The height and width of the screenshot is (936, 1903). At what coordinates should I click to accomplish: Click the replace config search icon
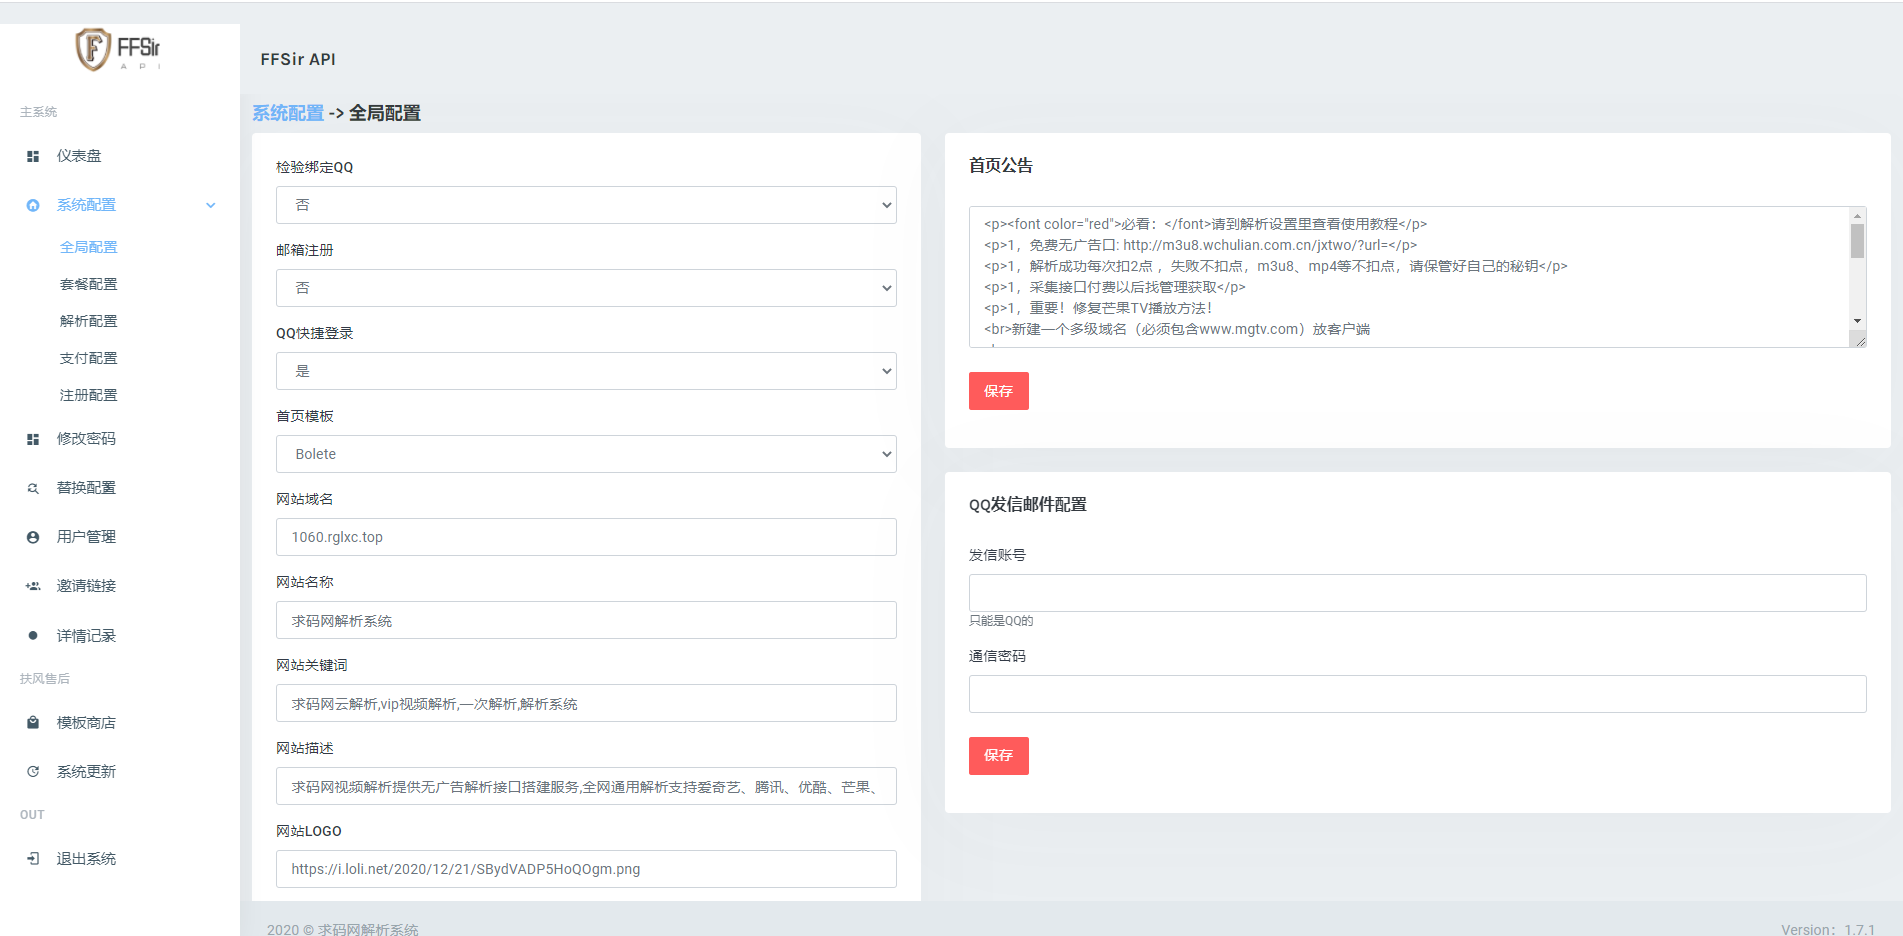click(x=33, y=488)
